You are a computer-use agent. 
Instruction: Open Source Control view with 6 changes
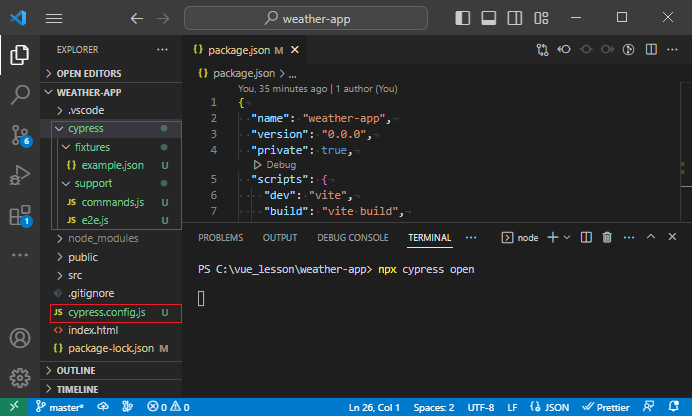[20, 135]
